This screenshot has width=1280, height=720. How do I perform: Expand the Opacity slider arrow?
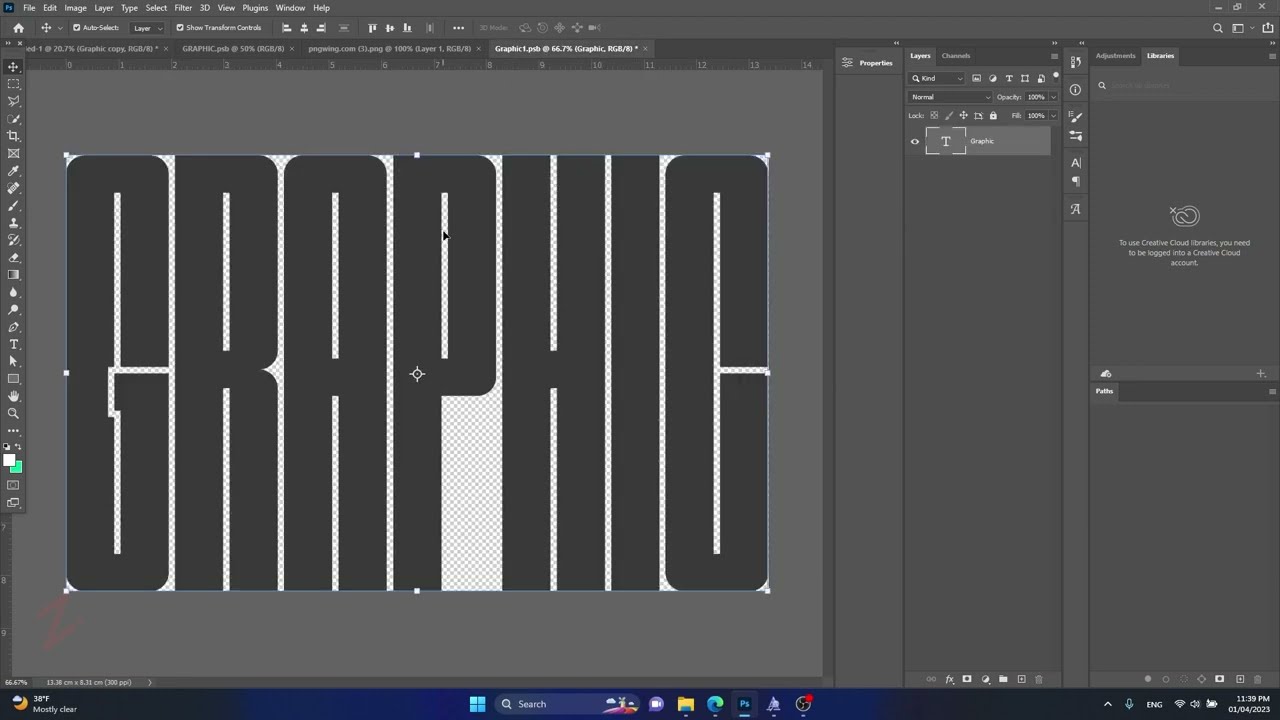1053,97
